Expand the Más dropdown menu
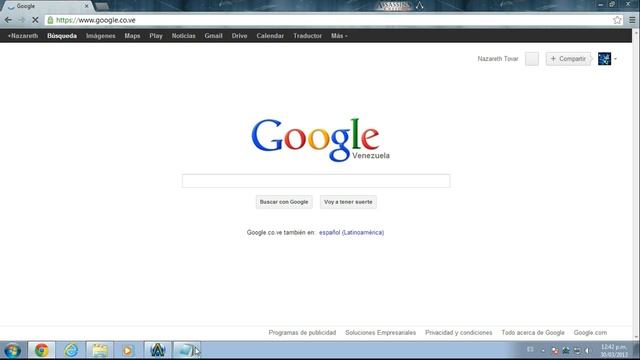This screenshot has height=360, width=640. click(x=339, y=36)
